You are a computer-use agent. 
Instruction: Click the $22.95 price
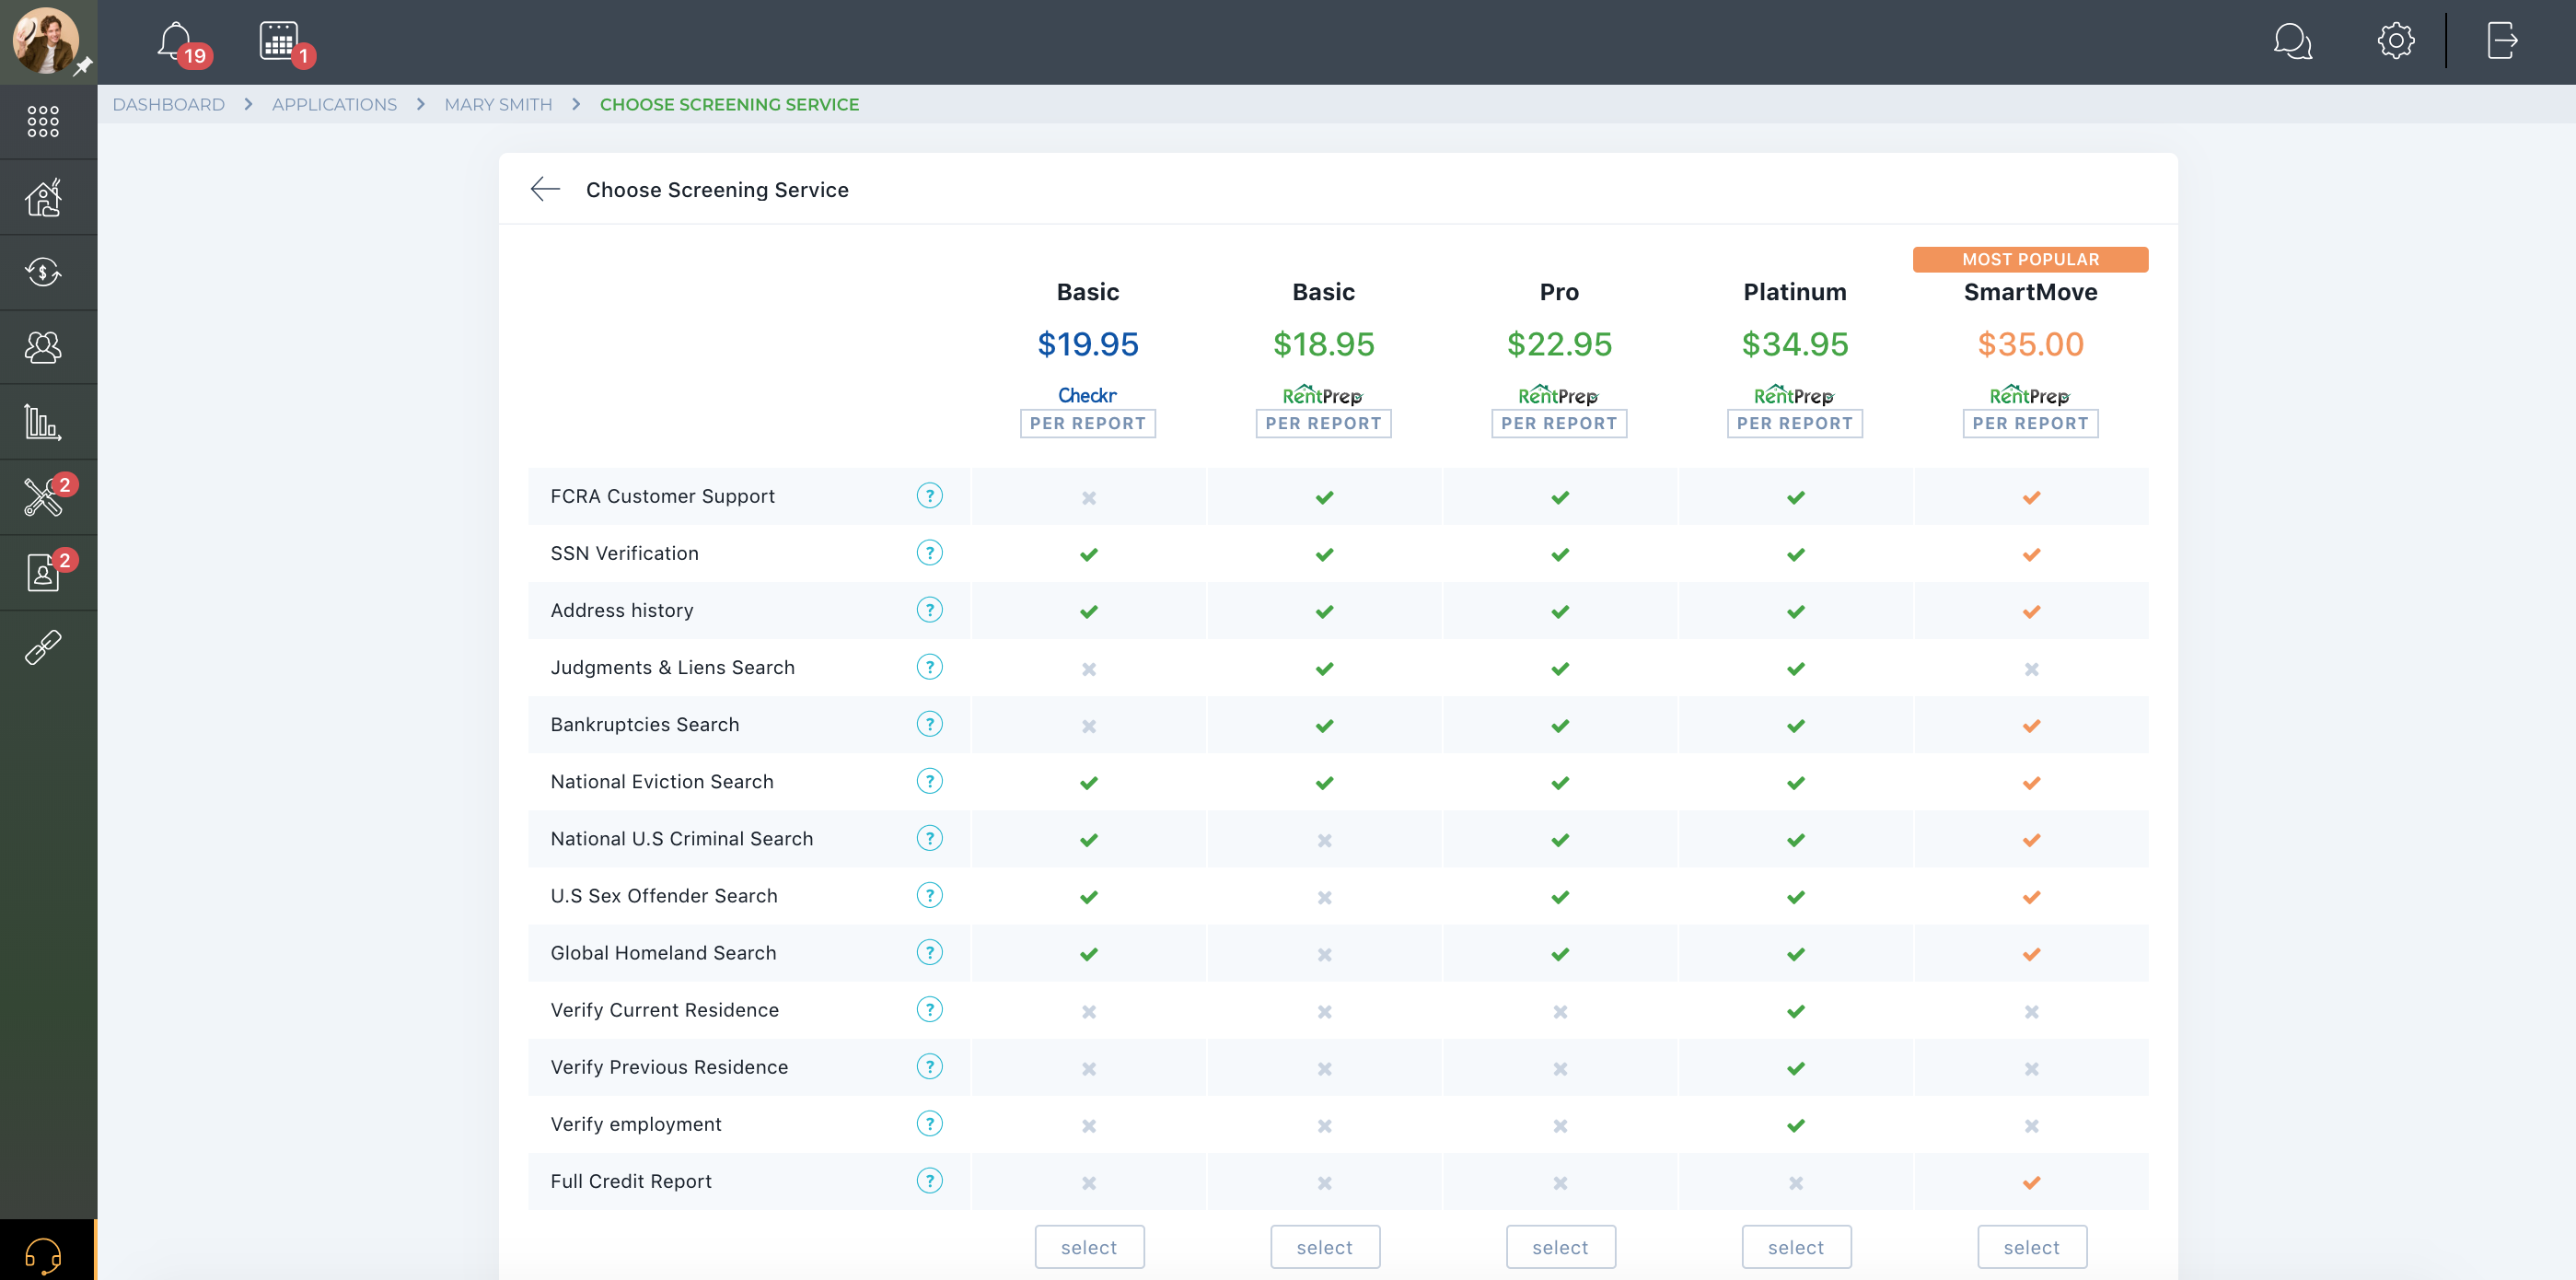pyautogui.click(x=1559, y=344)
